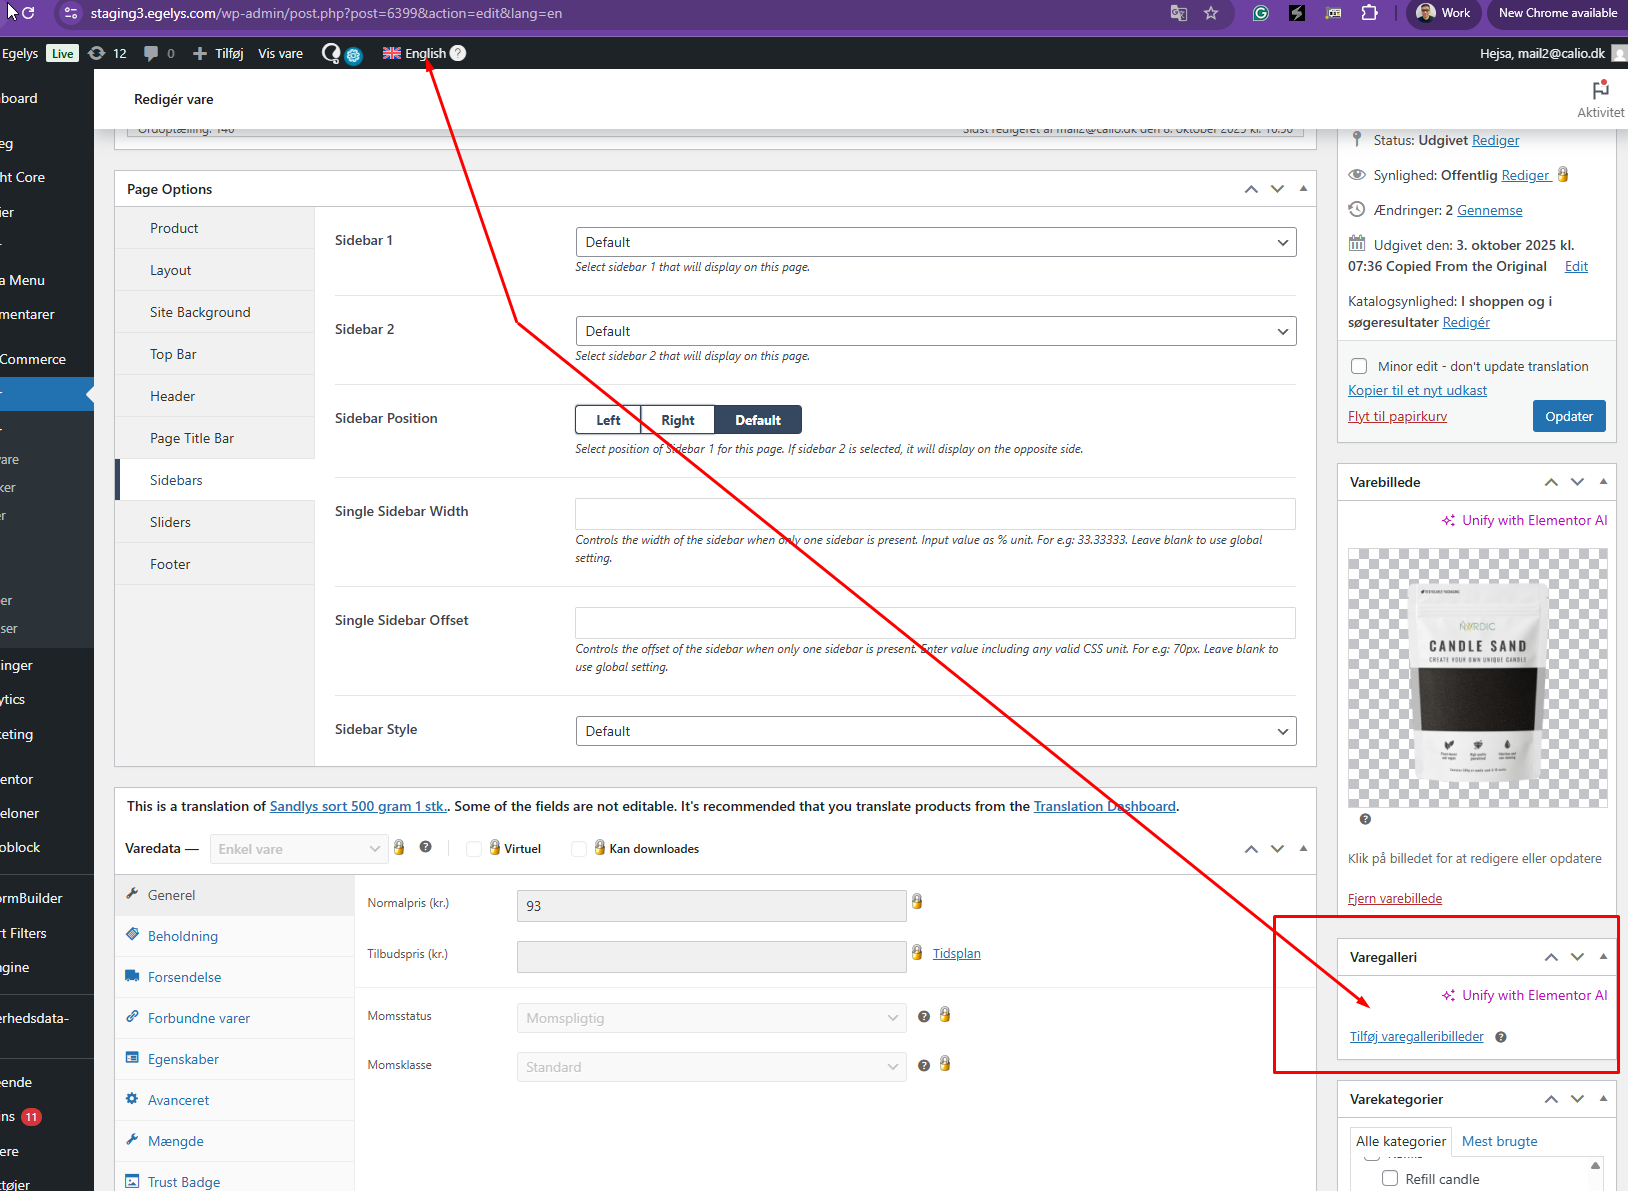Click the Candle Sand product image thumbnail

coord(1478,678)
